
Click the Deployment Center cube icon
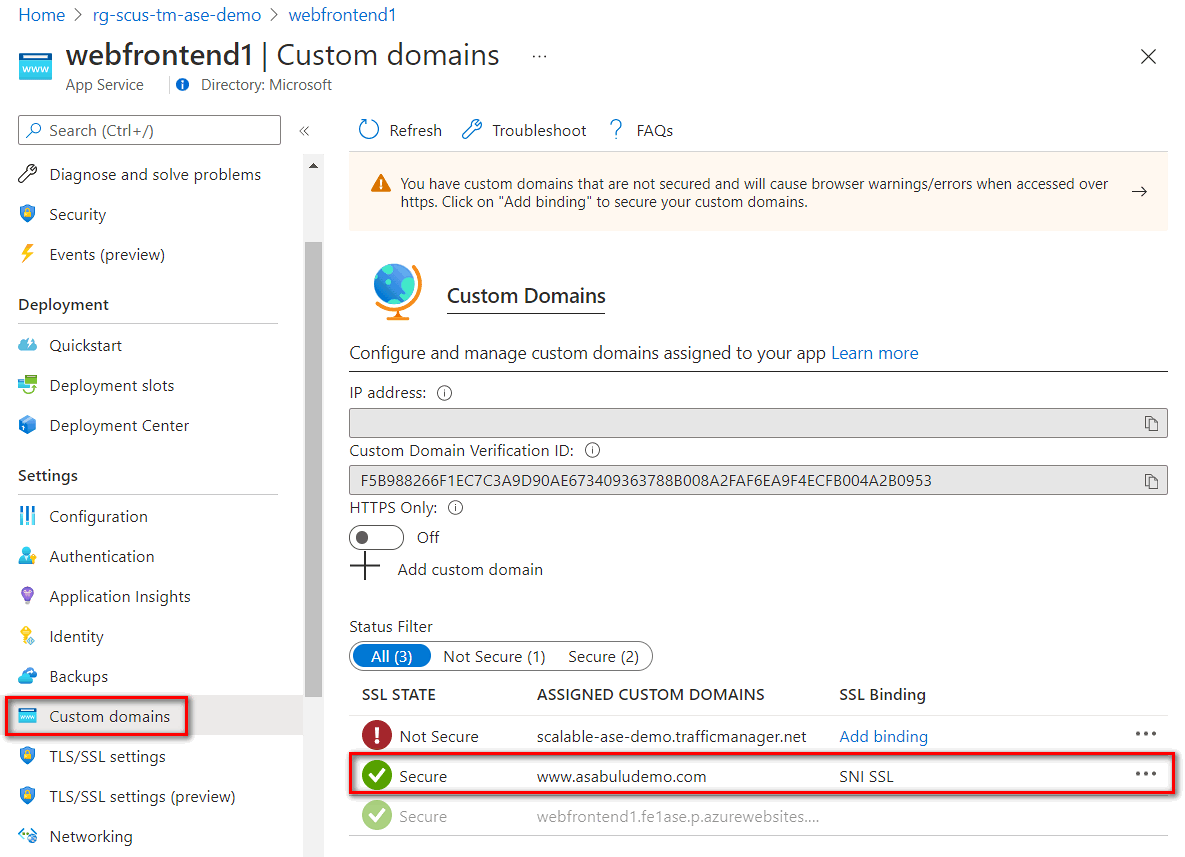click(28, 425)
